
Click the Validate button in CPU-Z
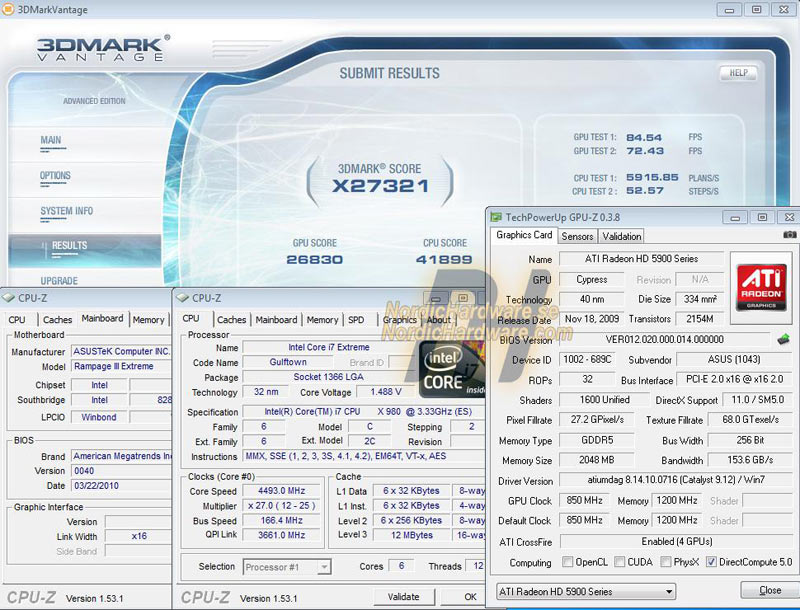[x=404, y=594]
